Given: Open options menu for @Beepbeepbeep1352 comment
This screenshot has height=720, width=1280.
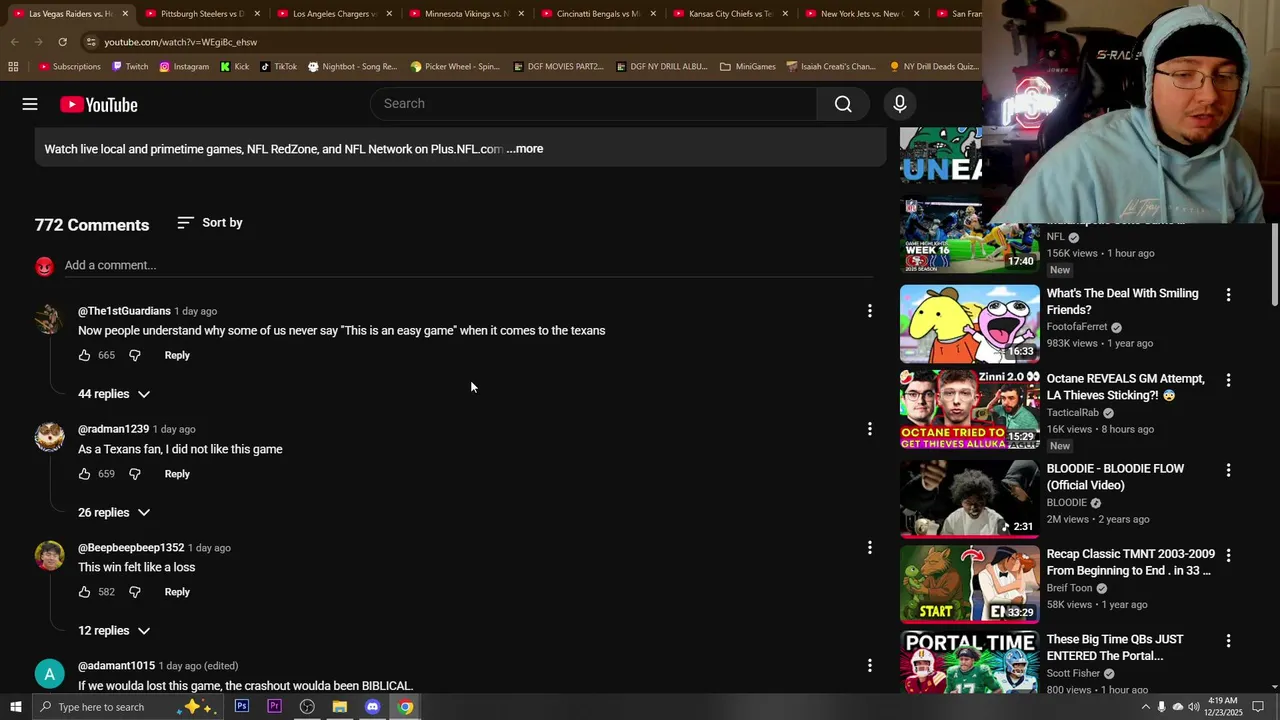Looking at the screenshot, I should tap(870, 548).
